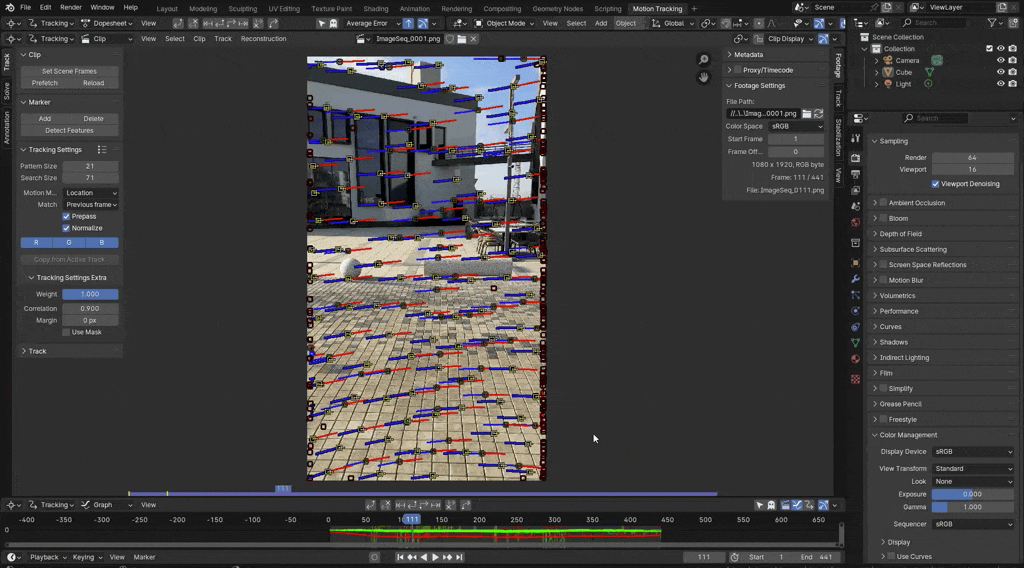Open the Motion Model Location dropdown

(x=90, y=193)
